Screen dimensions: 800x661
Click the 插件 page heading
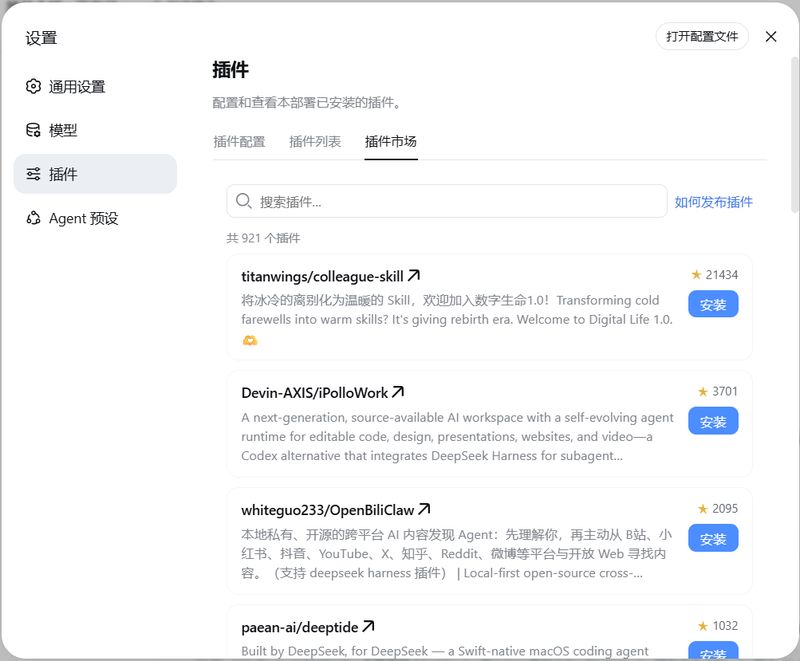[x=231, y=69]
